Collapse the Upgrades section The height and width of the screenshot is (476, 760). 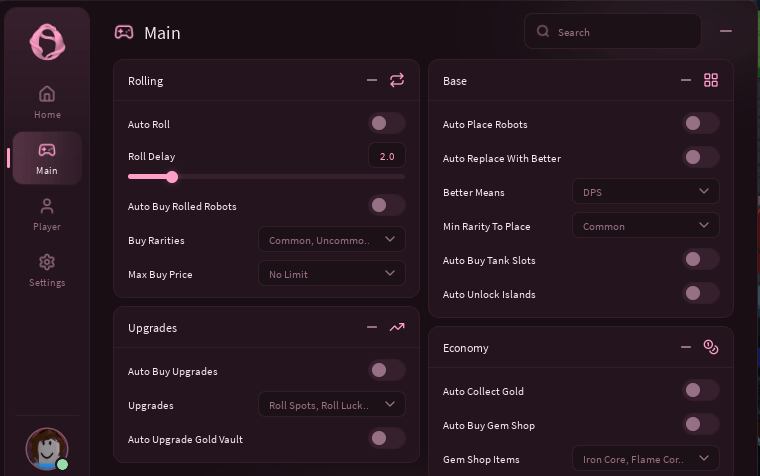[372, 328]
